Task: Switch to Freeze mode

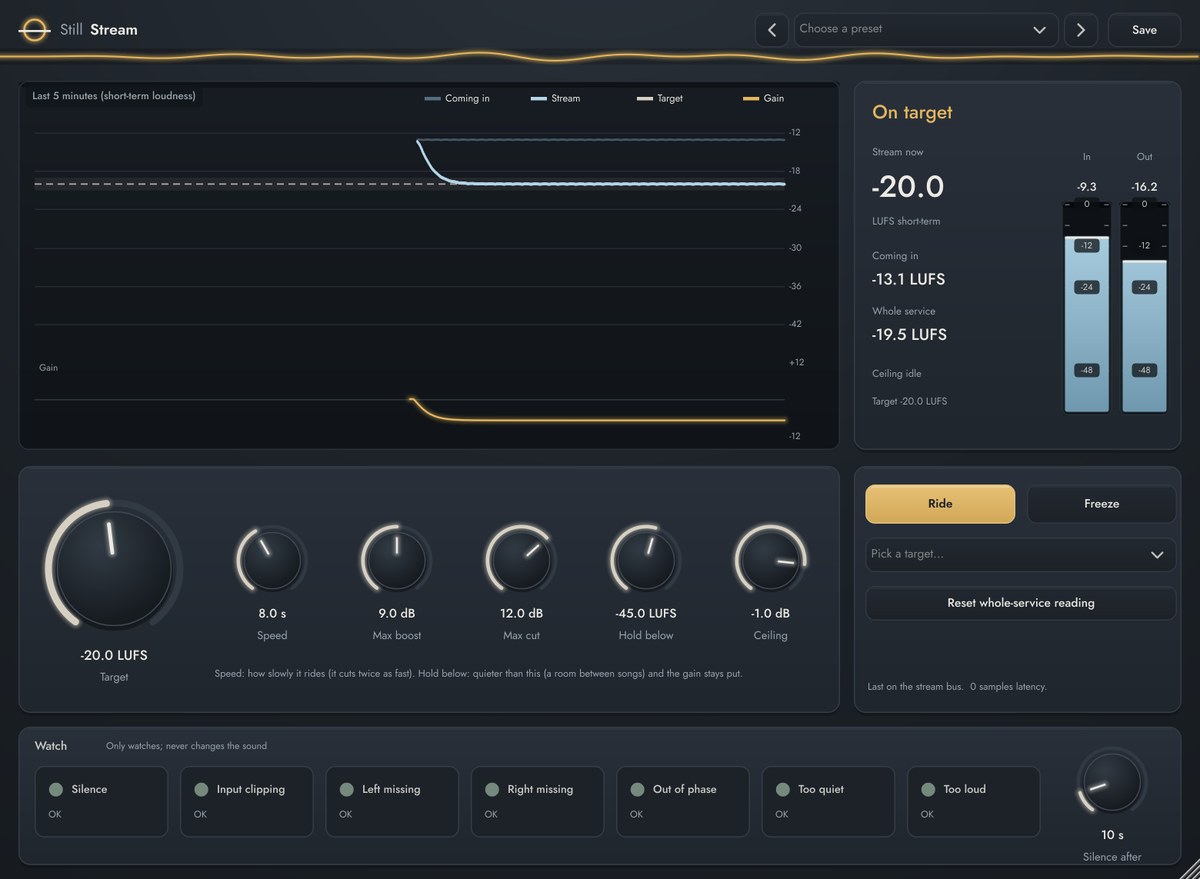Action: (x=1101, y=504)
